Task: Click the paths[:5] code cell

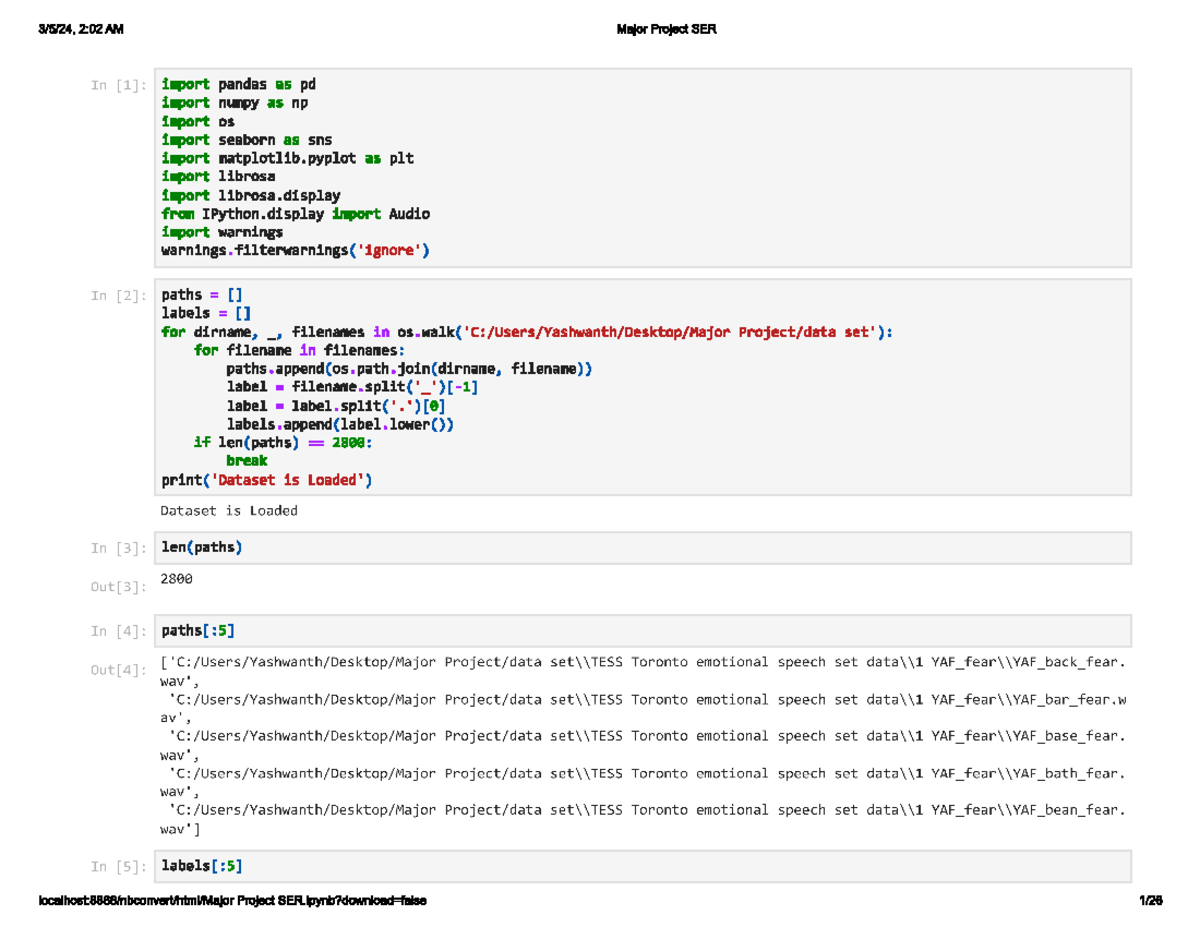Action: click(x=645, y=631)
